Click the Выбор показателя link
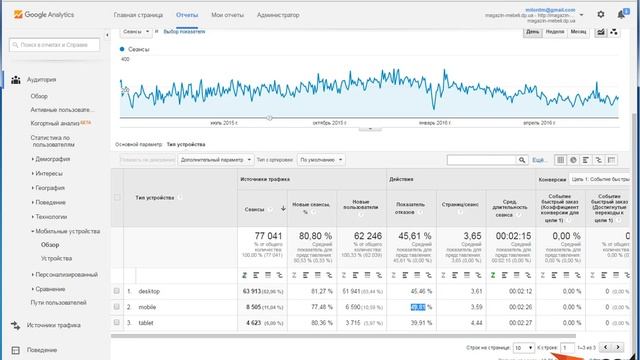This screenshot has height=360, width=640. 184,31
